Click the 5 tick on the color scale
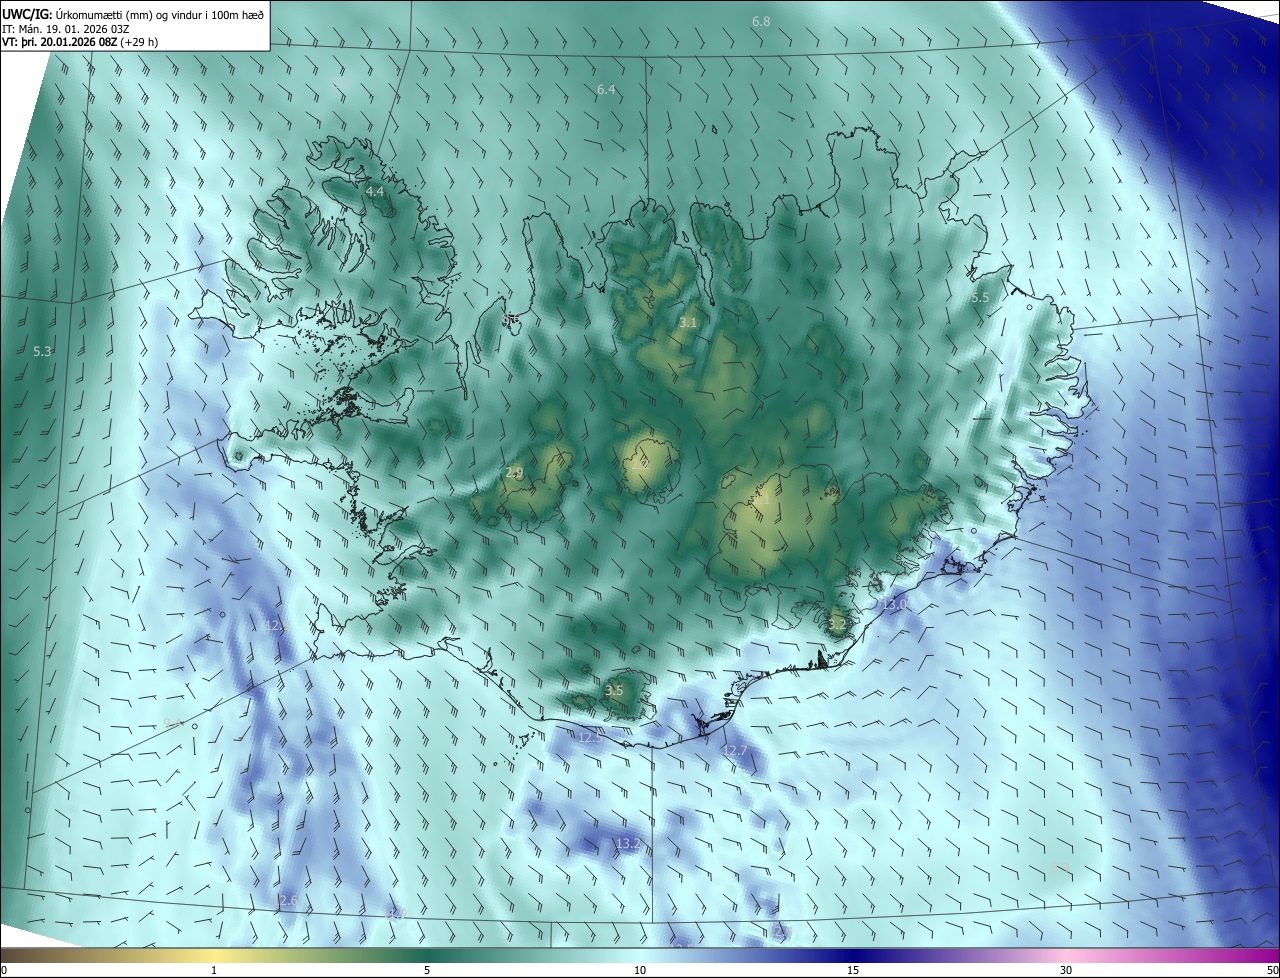Viewport: 1280px width, 978px height. point(427,970)
